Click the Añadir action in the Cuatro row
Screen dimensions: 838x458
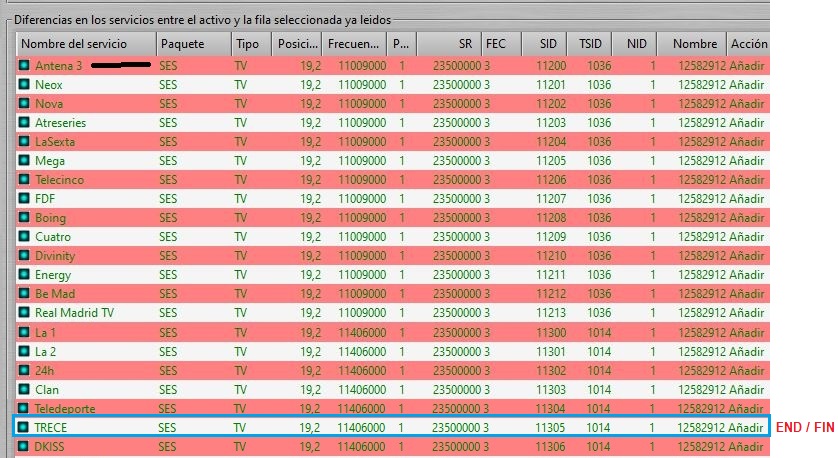[747, 237]
